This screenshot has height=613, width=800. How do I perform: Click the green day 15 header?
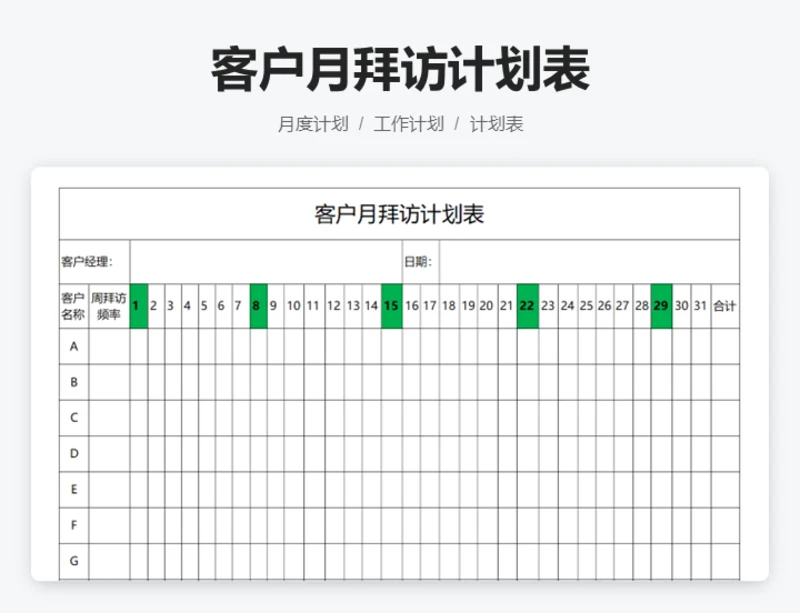[392, 306]
